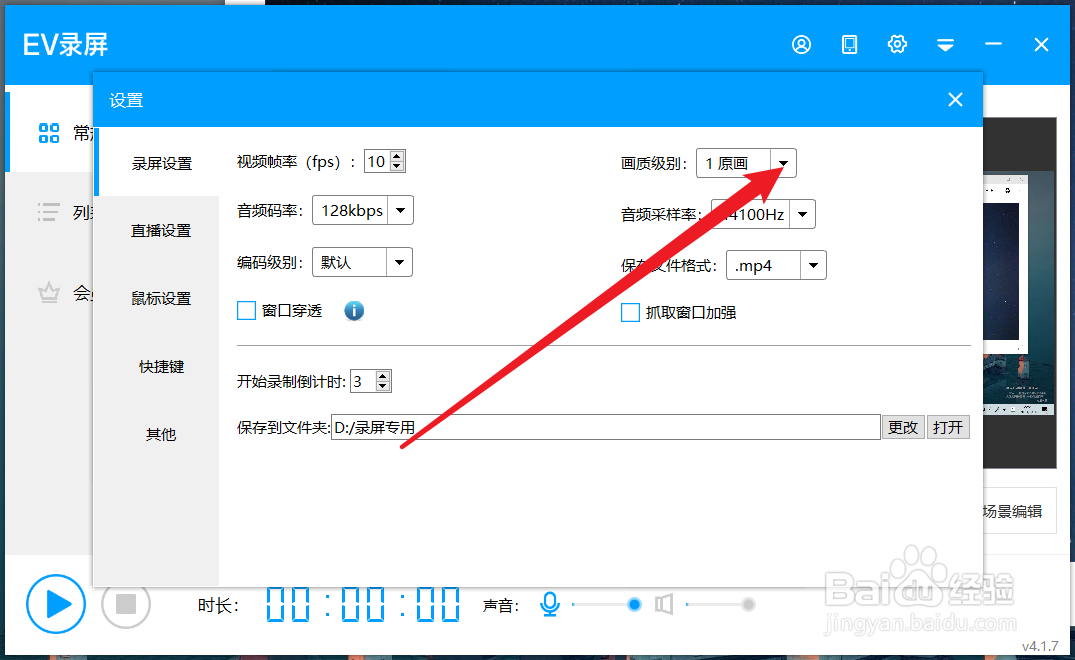Switch to the 鼠标设置 tab
Viewport: 1075px width, 660px height.
(x=161, y=299)
